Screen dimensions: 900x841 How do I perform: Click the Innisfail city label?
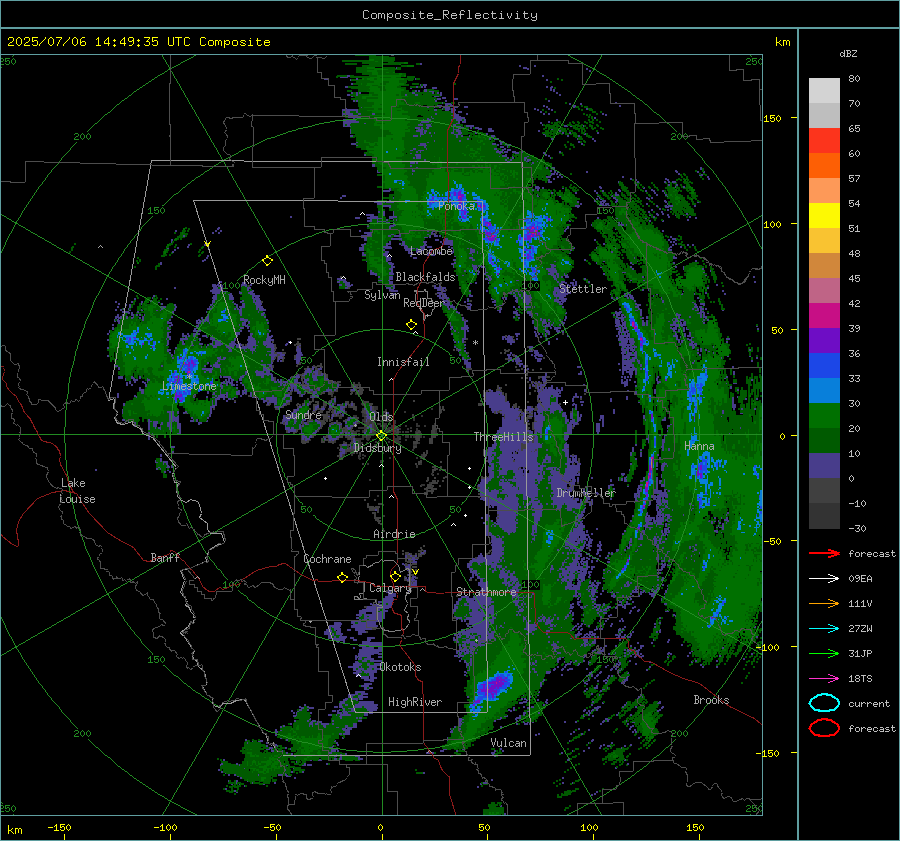[x=403, y=362]
